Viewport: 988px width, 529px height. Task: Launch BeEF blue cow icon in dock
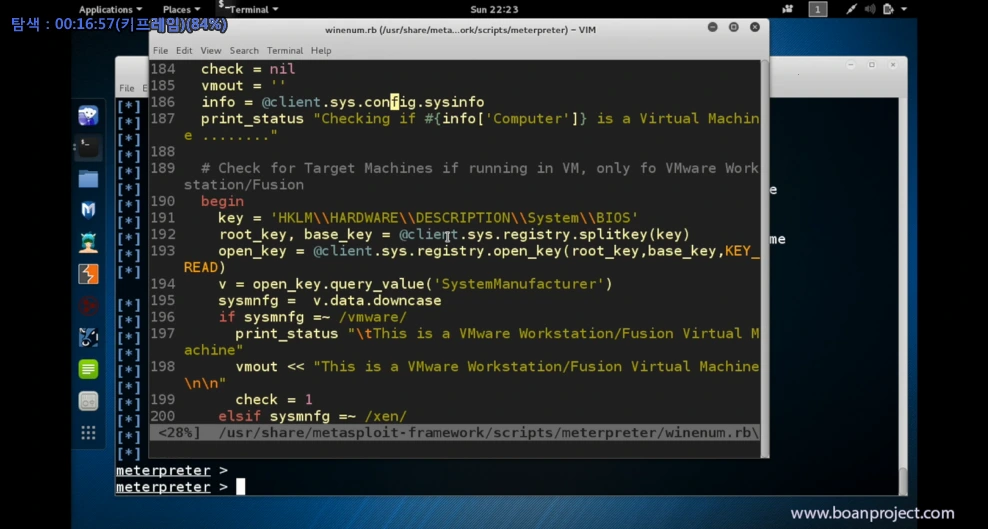point(88,337)
